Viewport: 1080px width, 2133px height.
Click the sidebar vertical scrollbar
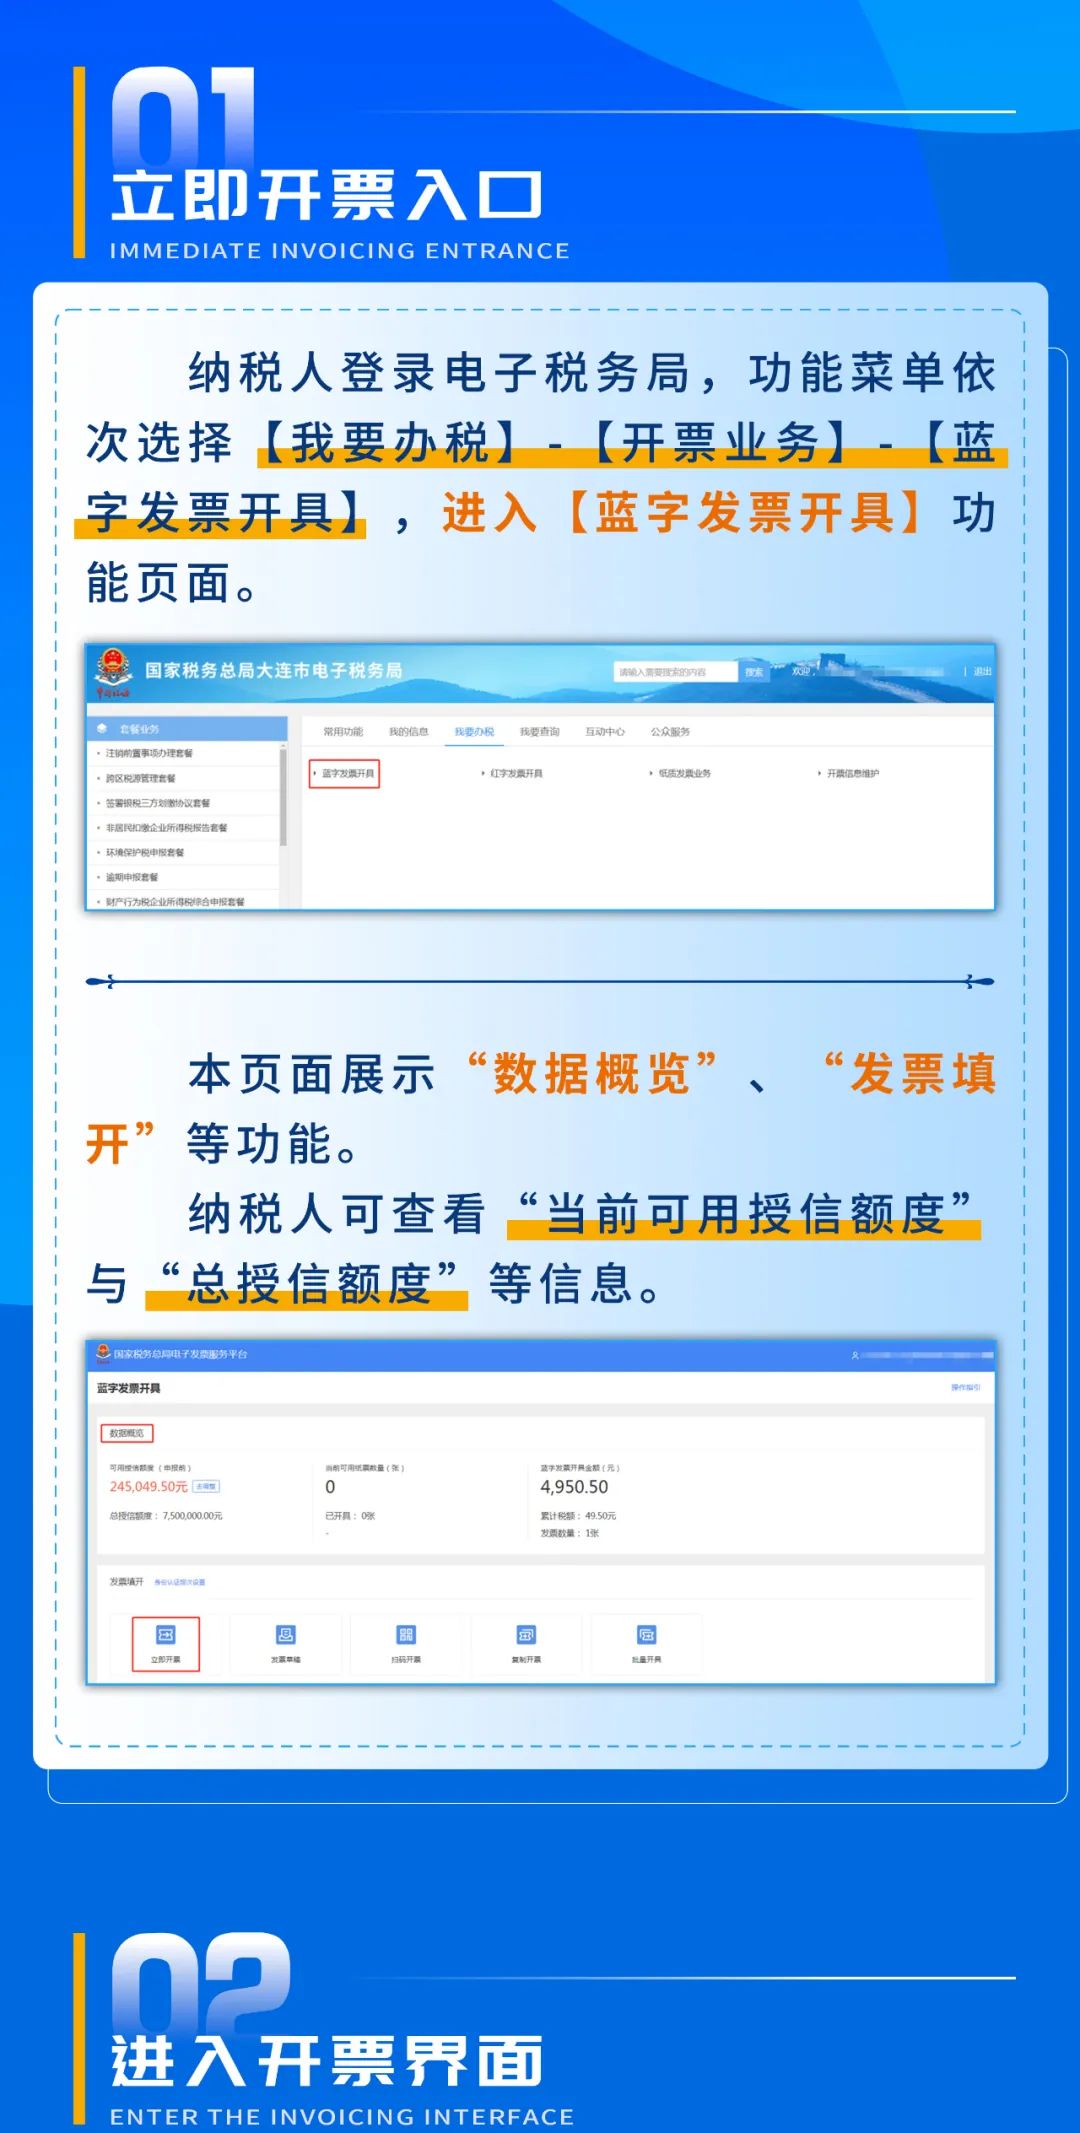click(283, 800)
